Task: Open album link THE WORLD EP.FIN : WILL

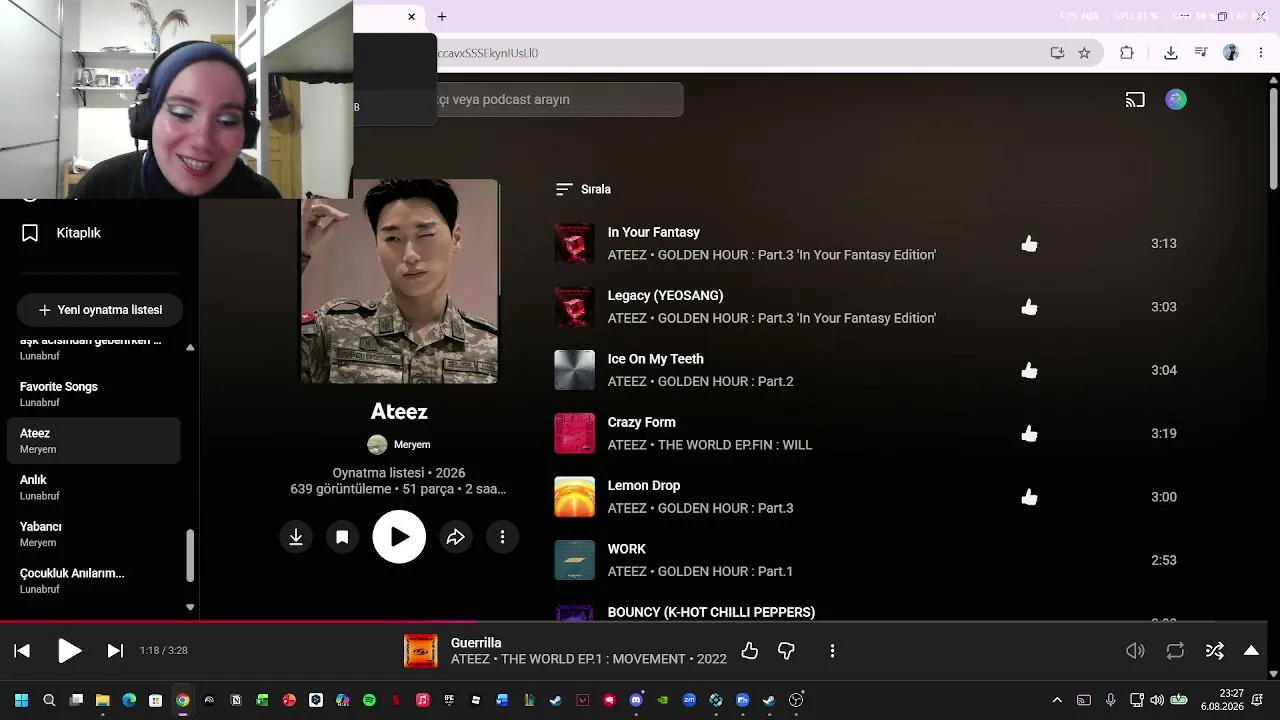Action: pos(735,445)
